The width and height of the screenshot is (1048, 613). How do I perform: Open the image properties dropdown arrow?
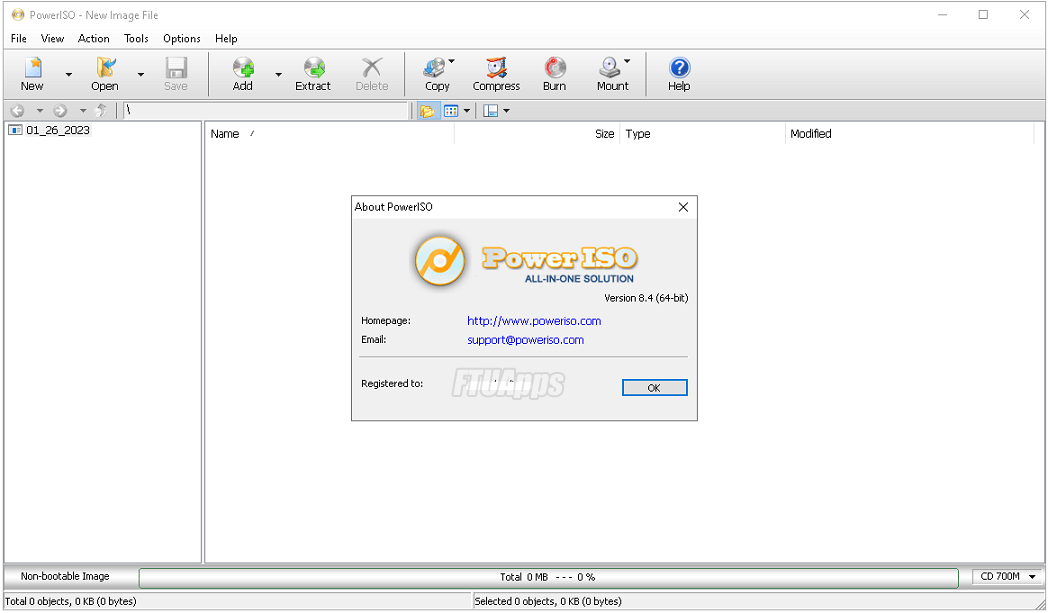(x=506, y=111)
